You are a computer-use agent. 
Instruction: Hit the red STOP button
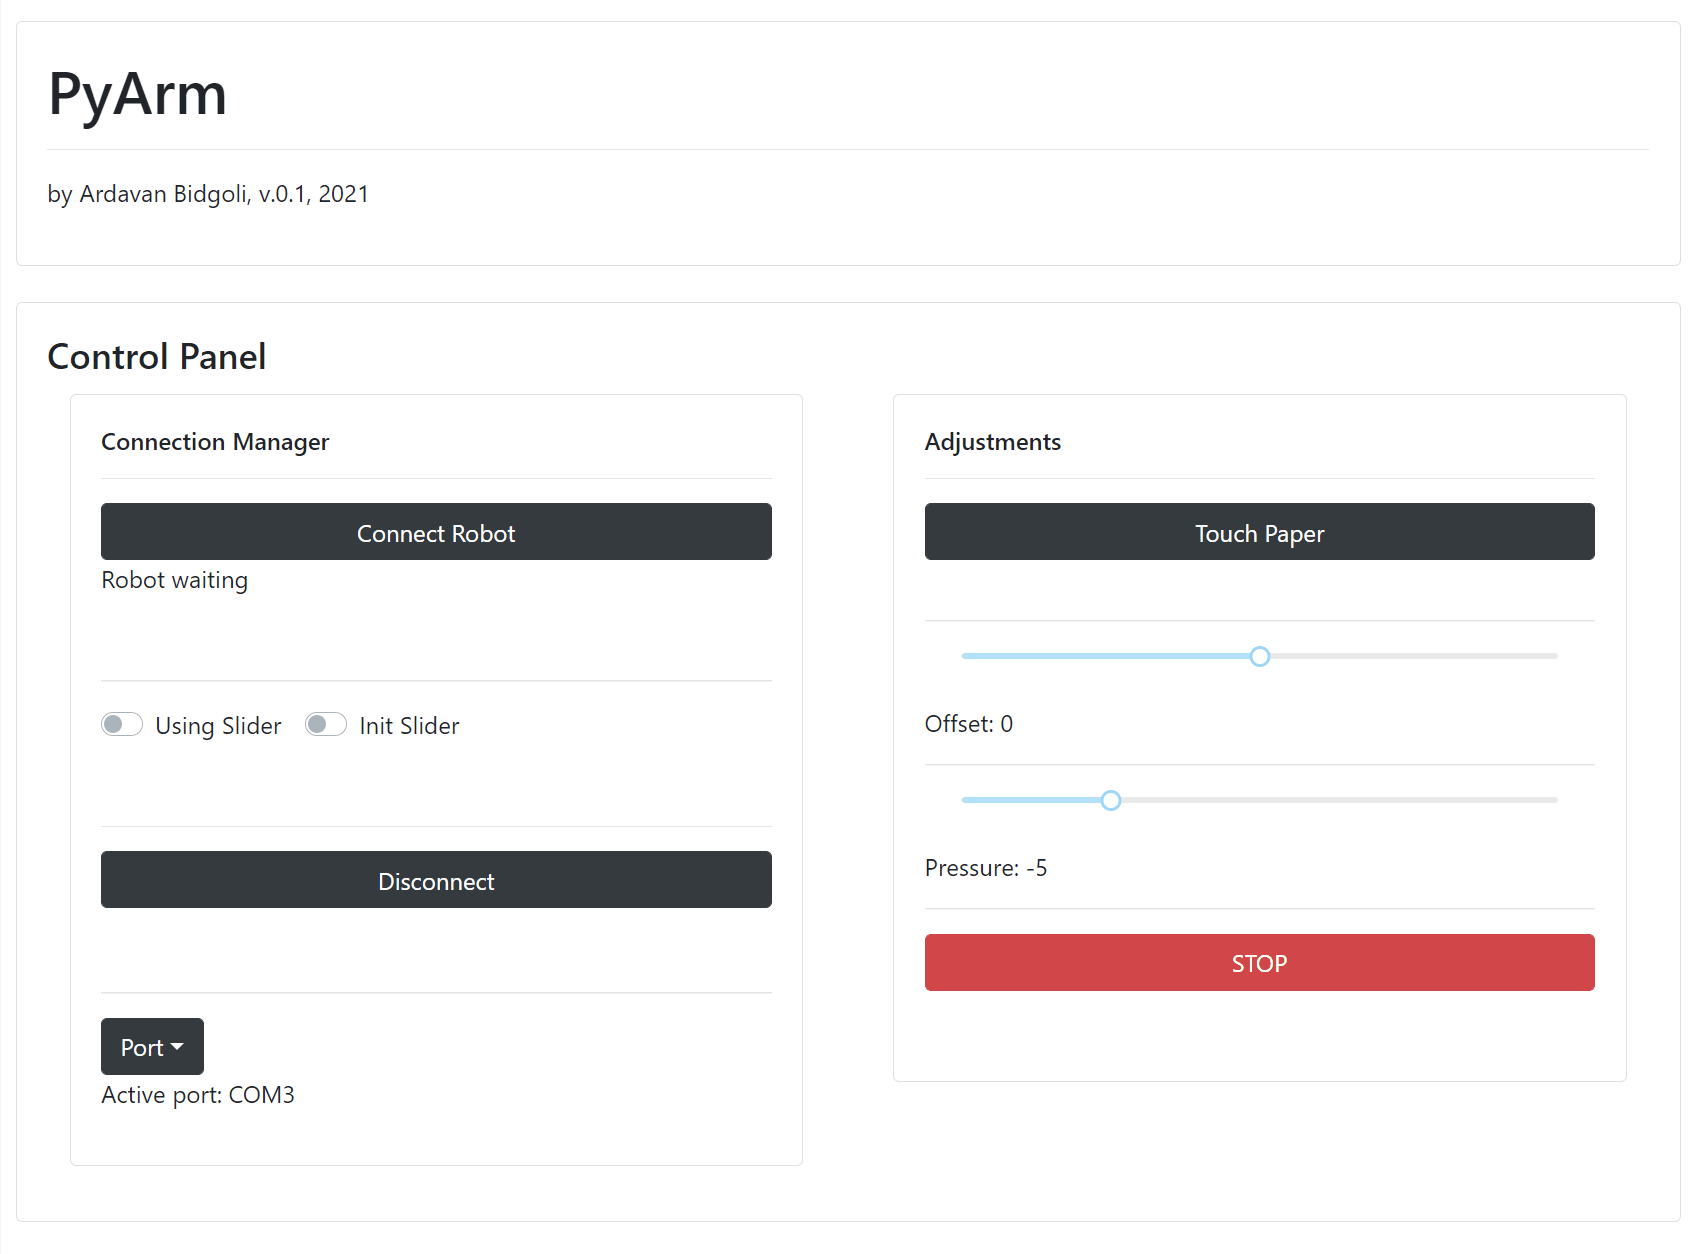1259,963
